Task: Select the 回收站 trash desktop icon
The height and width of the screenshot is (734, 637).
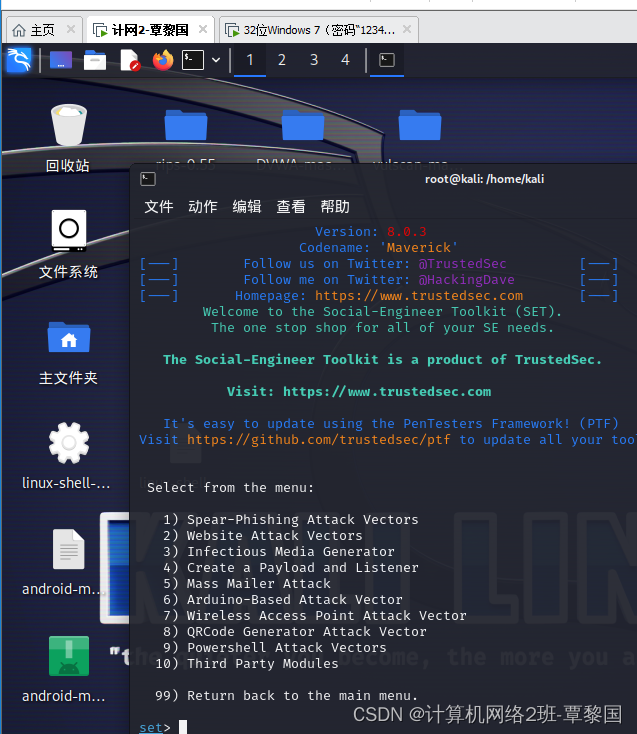Action: pos(68,138)
